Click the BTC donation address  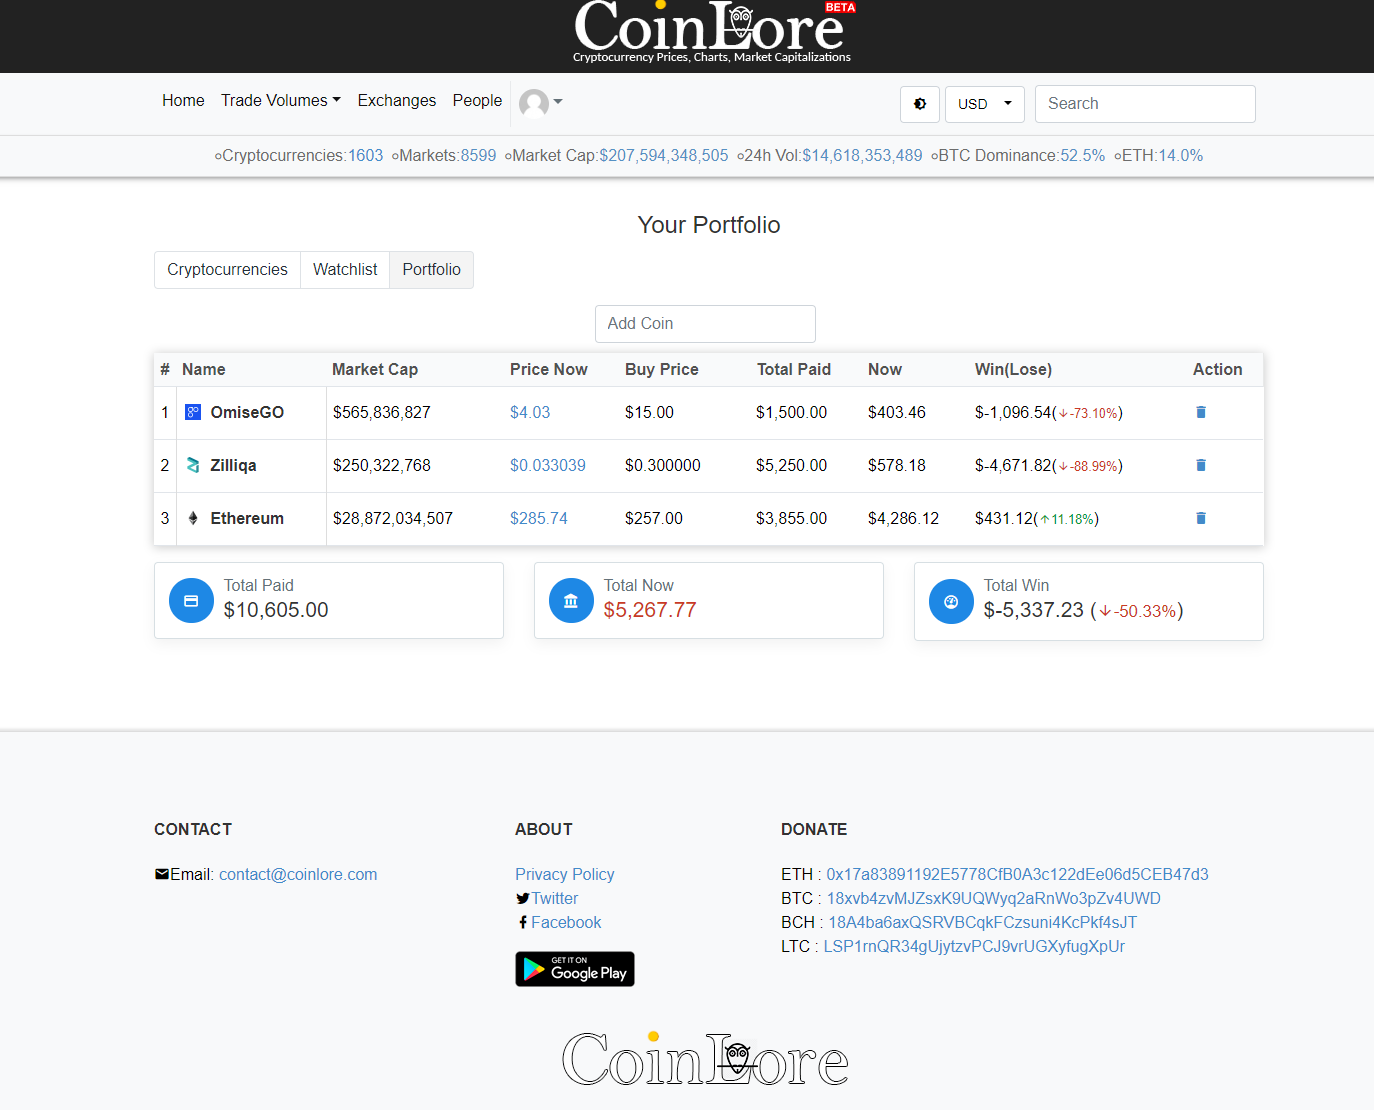coord(994,898)
